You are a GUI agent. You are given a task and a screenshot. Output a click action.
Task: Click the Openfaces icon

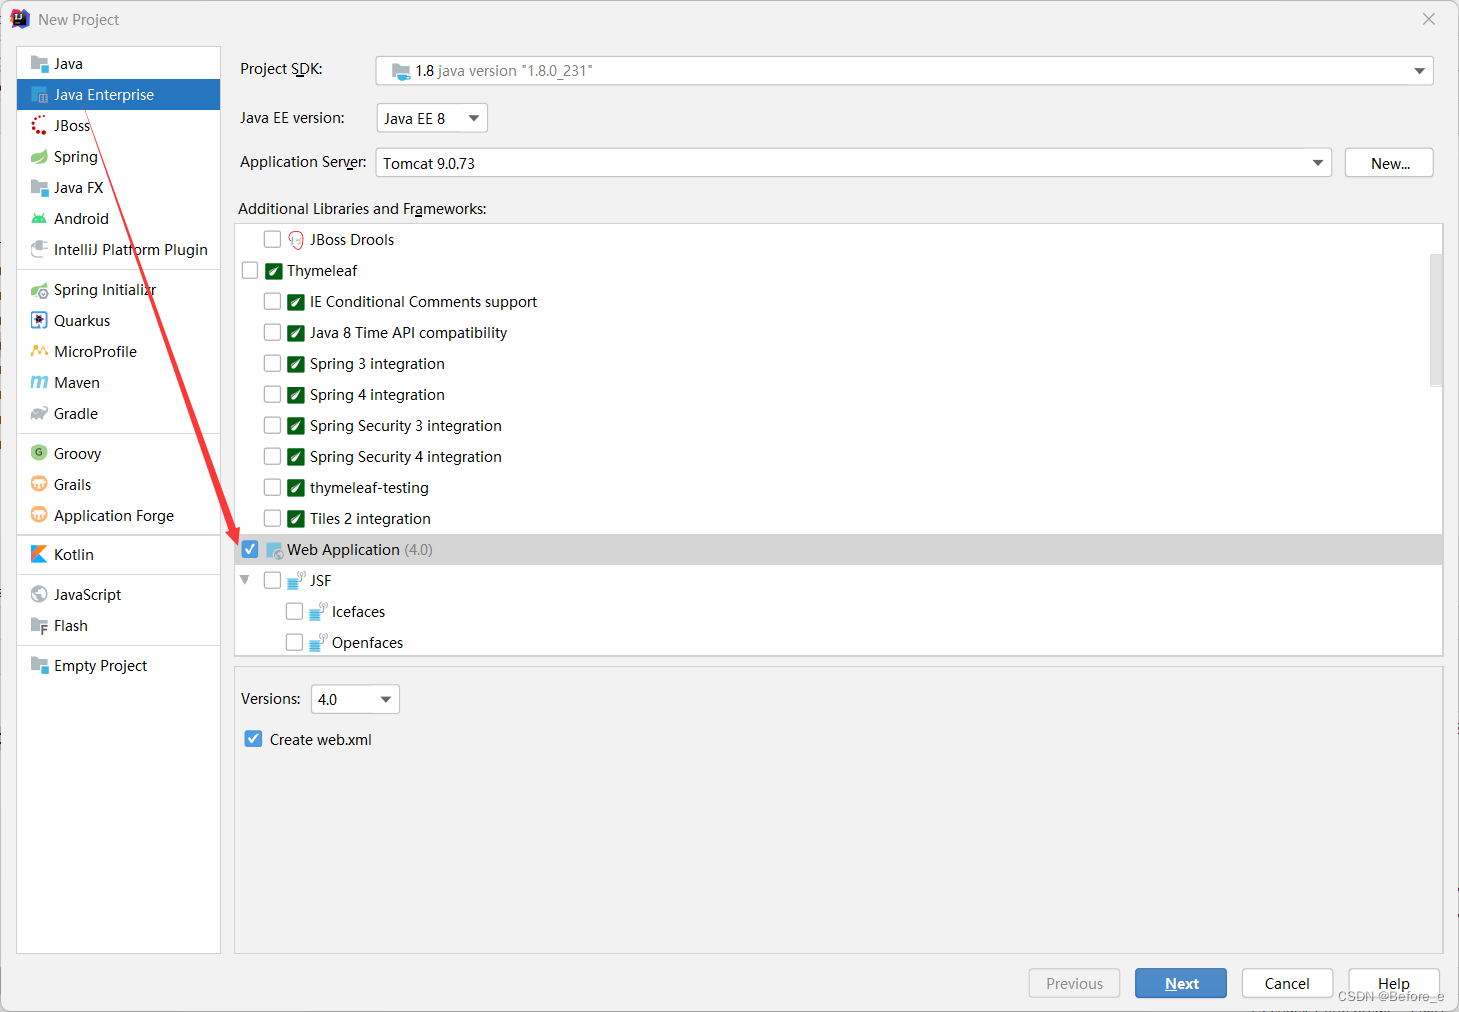[318, 643]
